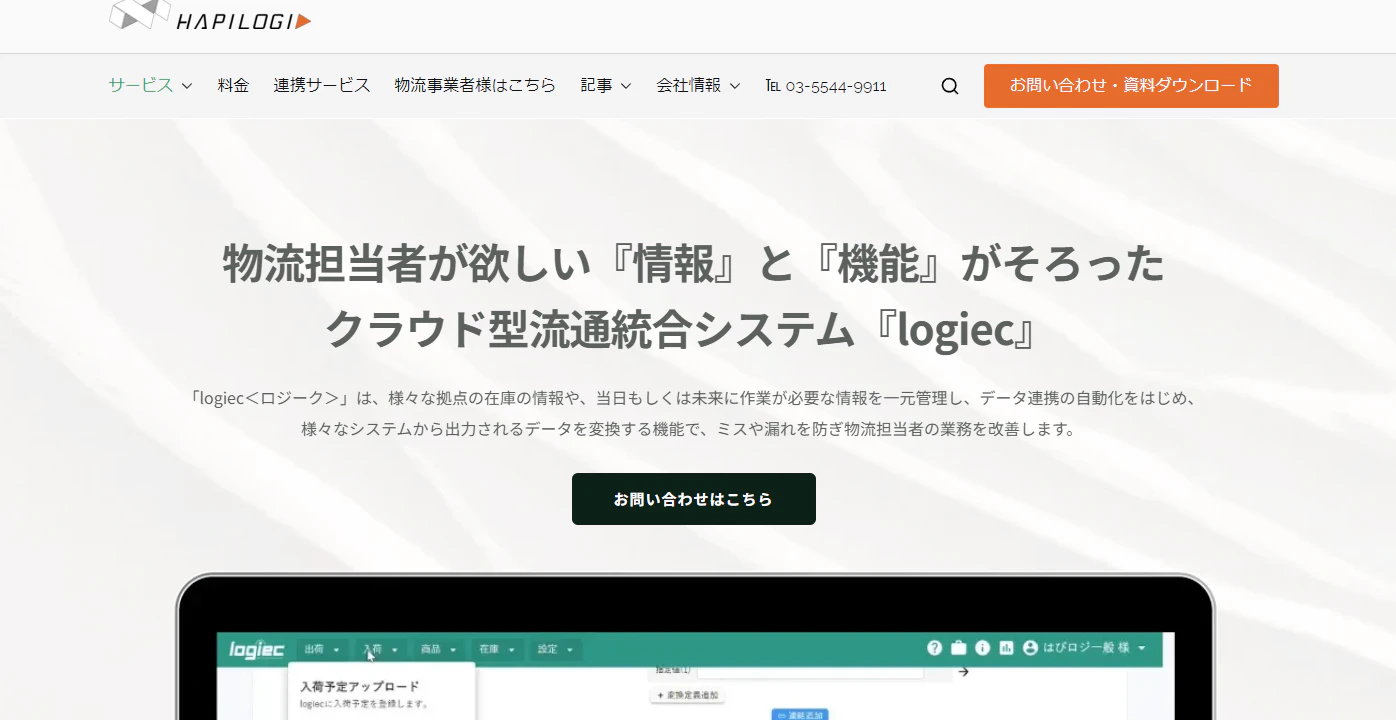This screenshot has width=1396, height=720.
Task: Click the chart icon in logiec demo toolbar
Action: coord(1007,648)
